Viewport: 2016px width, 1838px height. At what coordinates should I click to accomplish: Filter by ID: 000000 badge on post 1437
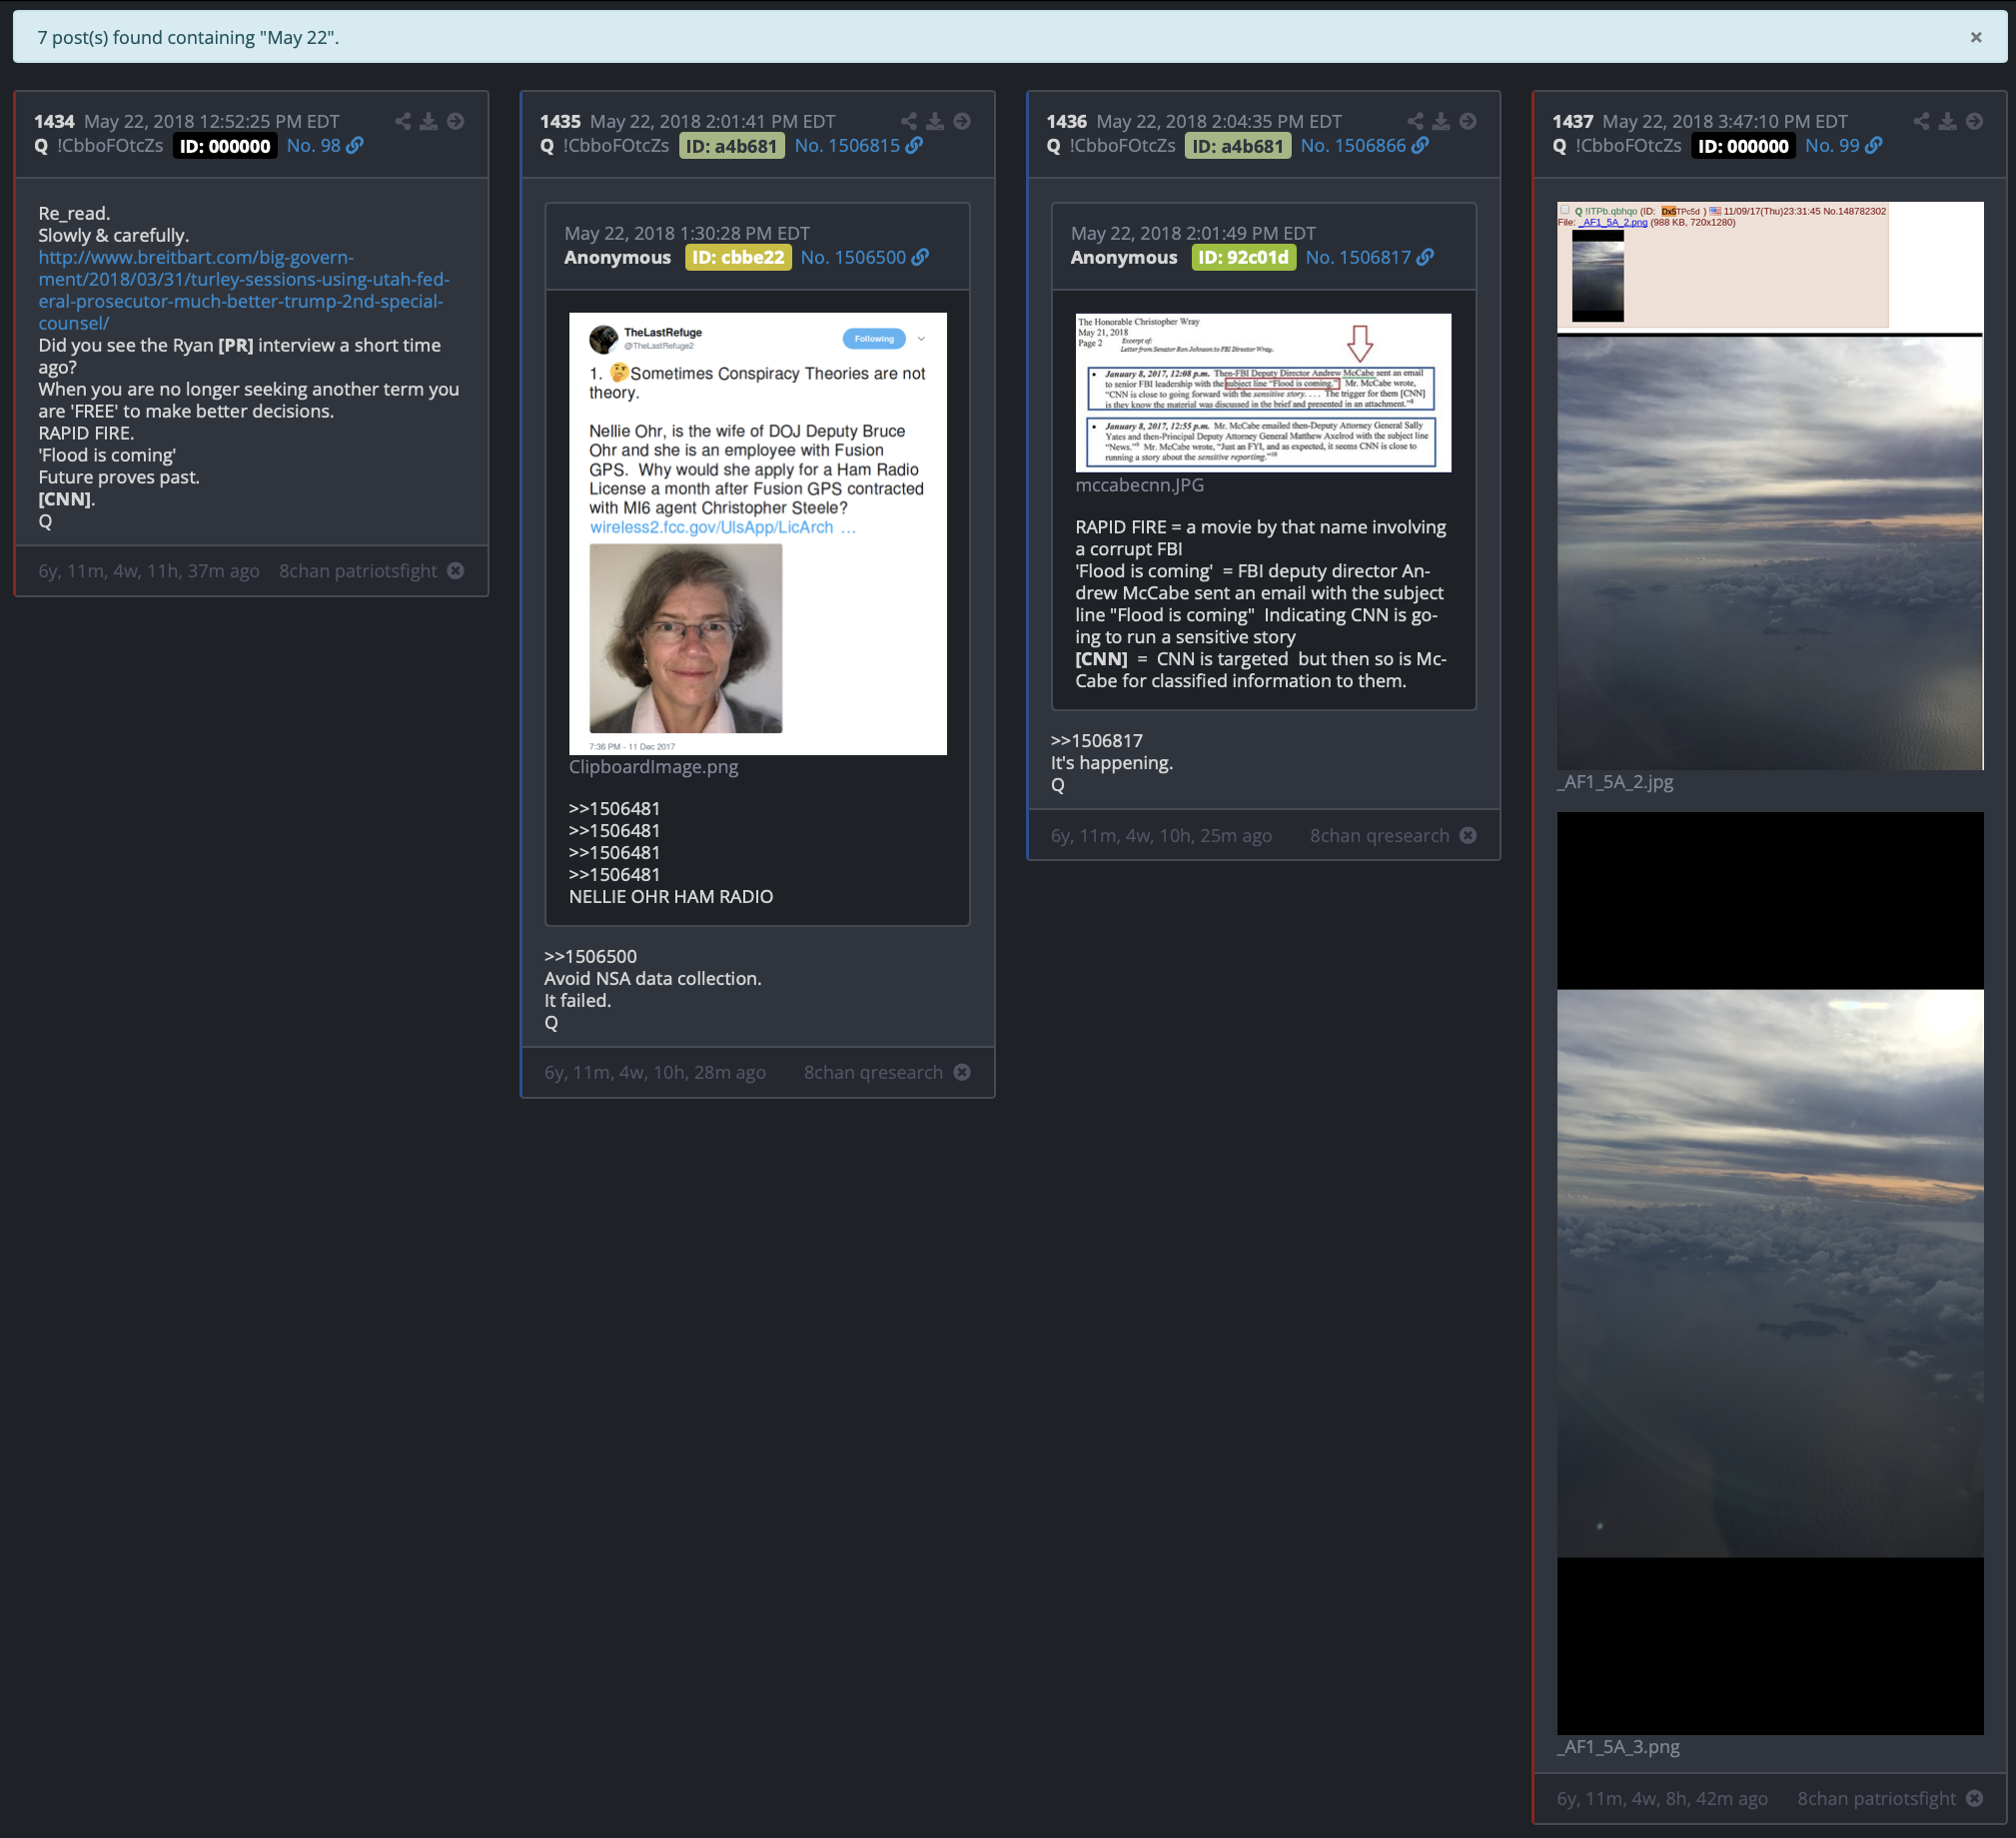pyautogui.click(x=1743, y=146)
